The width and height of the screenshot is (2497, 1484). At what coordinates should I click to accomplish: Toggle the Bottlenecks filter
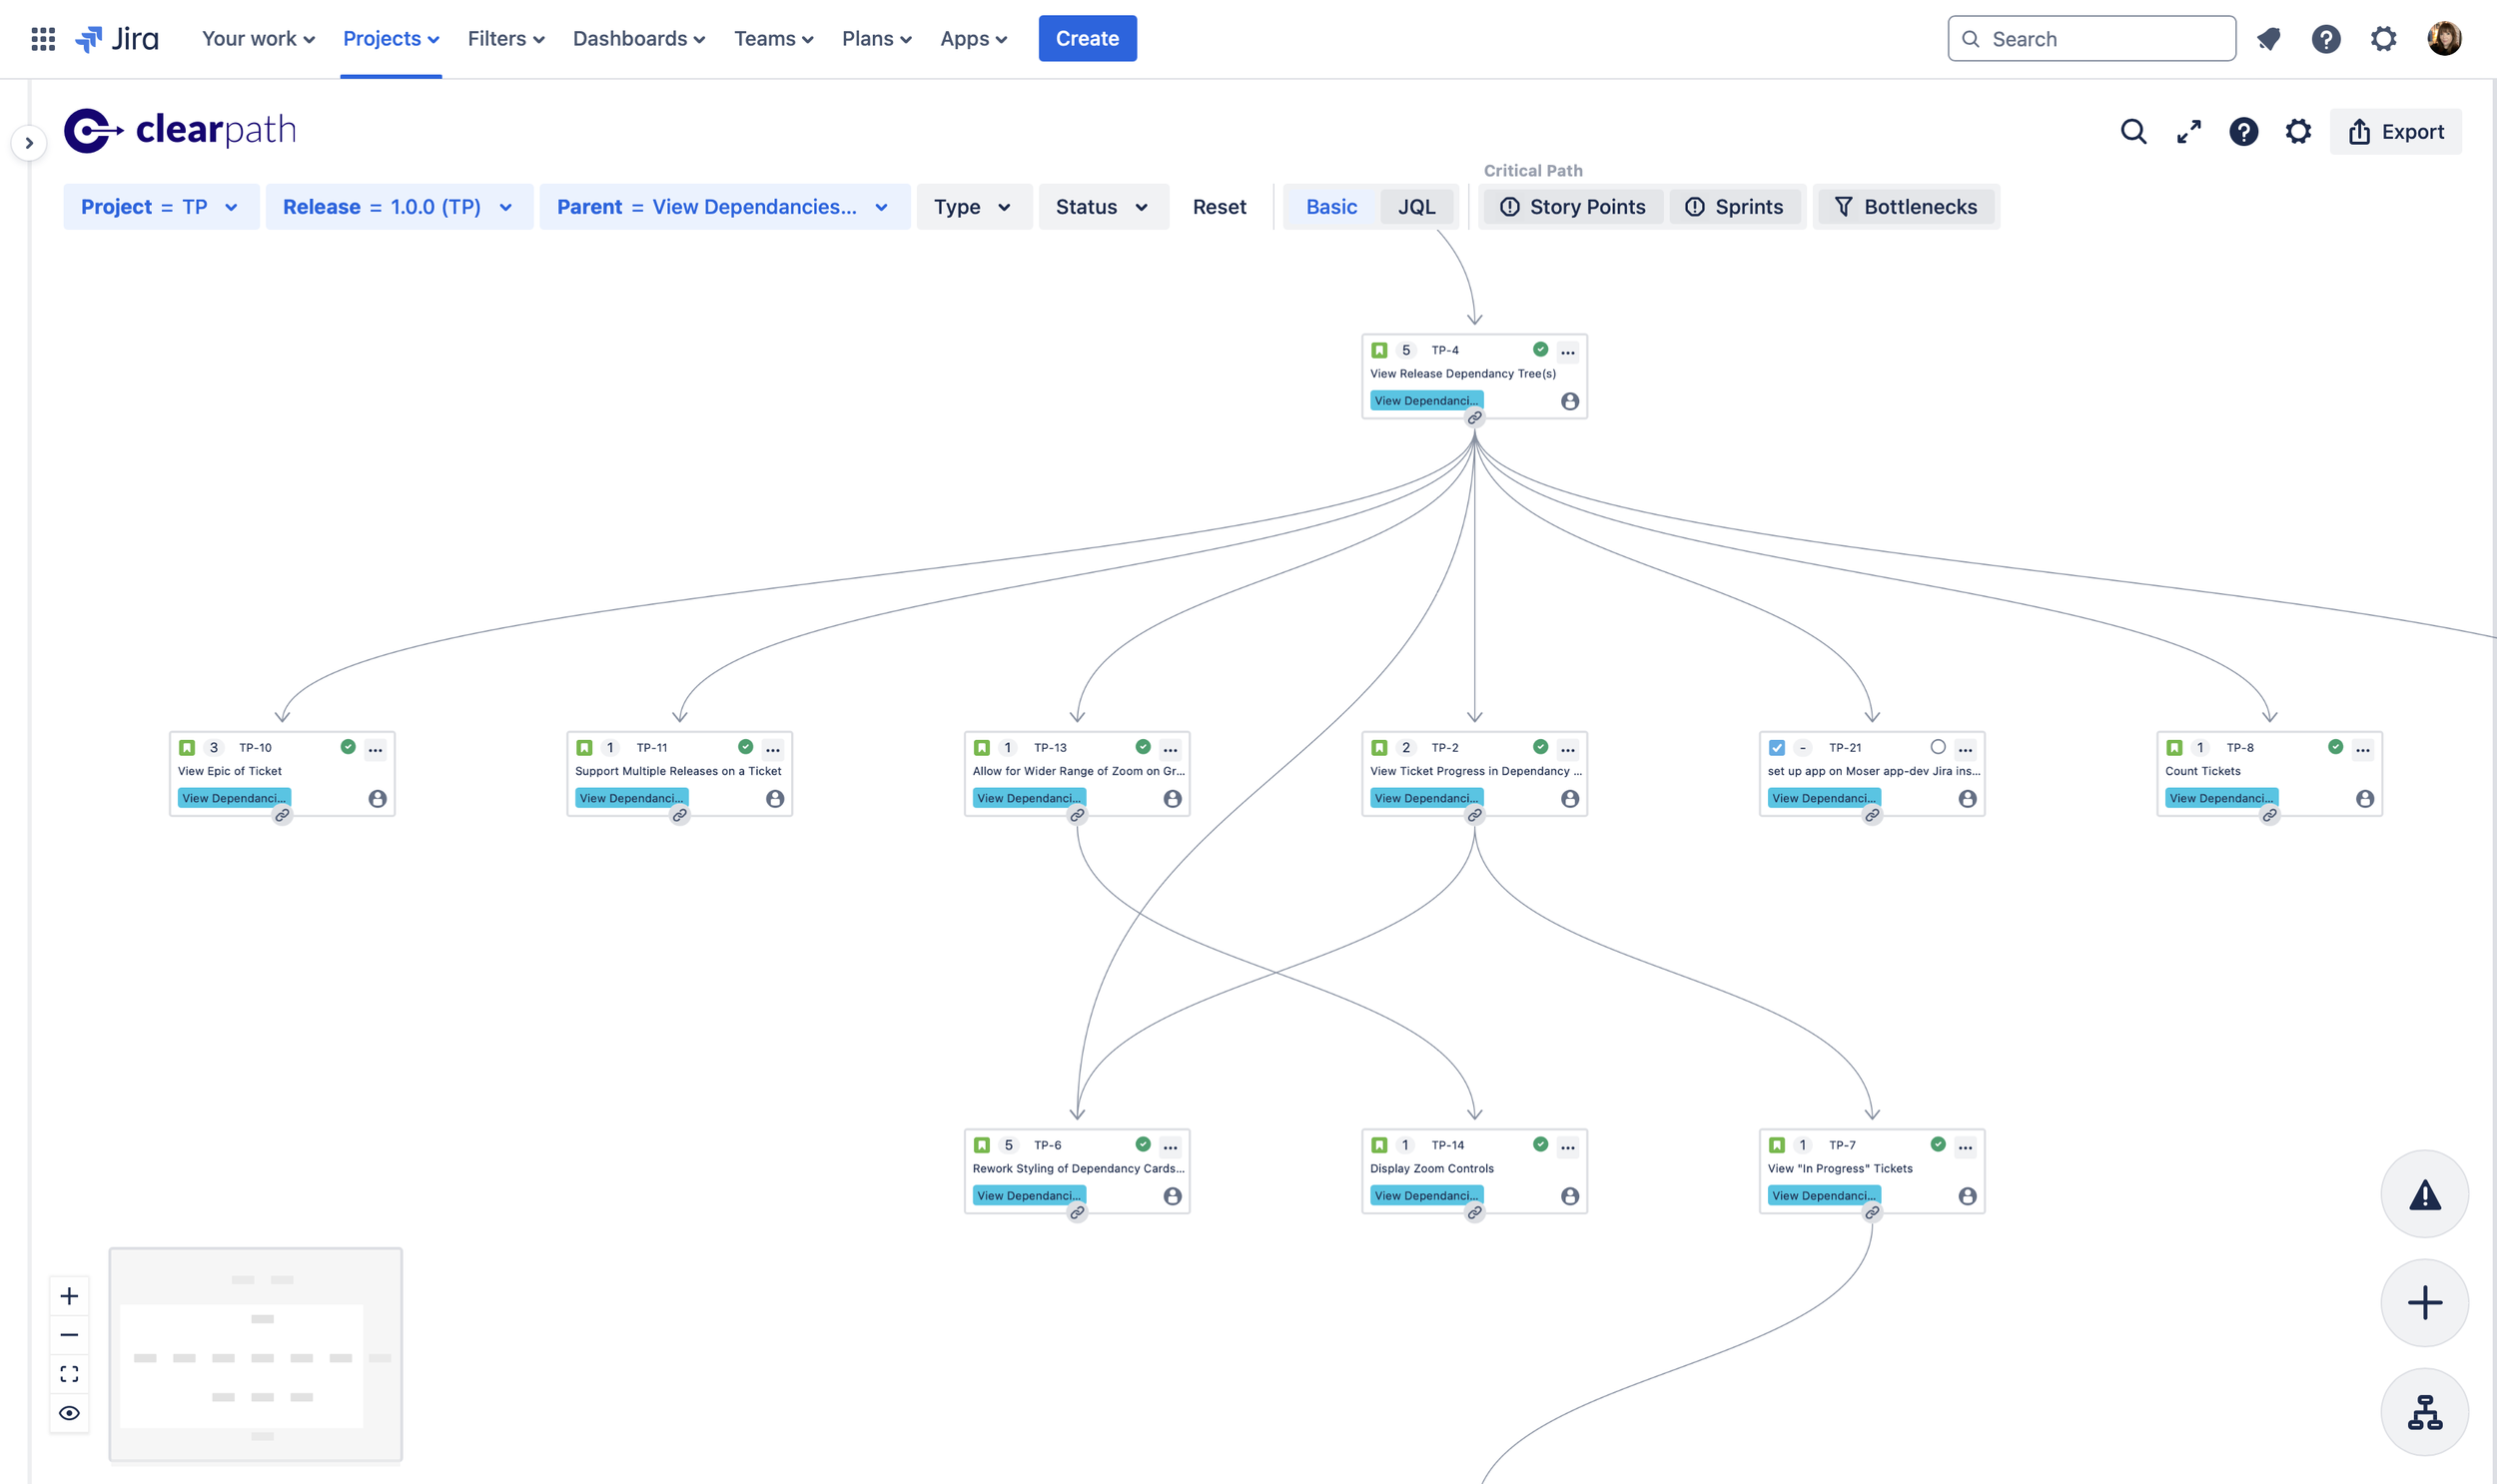tap(1906, 207)
